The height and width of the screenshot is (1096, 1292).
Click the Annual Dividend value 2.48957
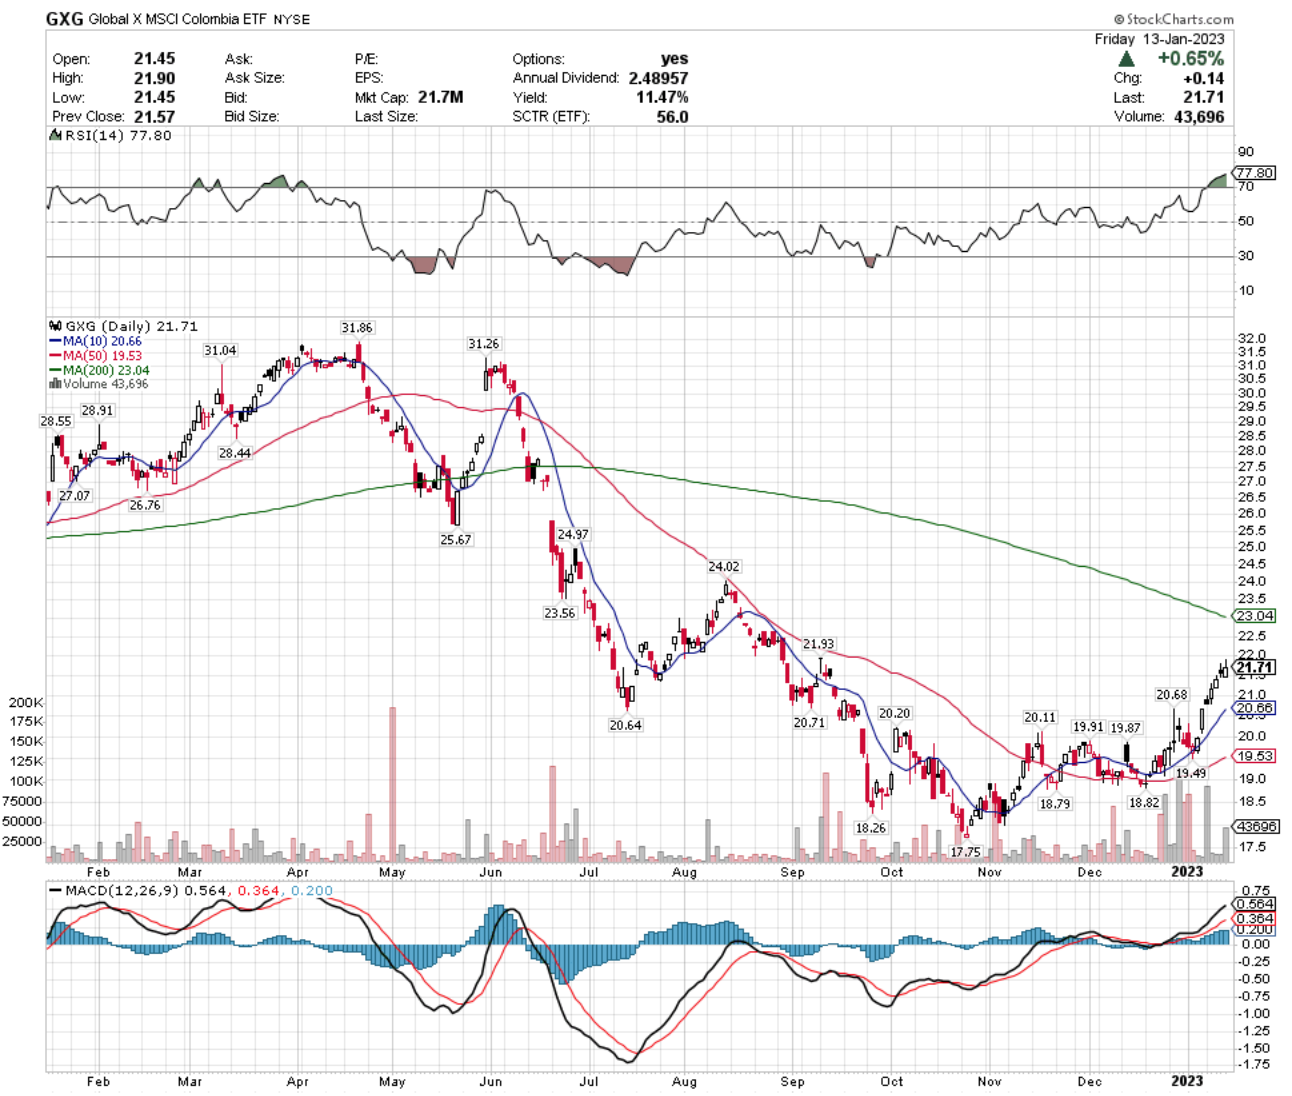tap(658, 78)
